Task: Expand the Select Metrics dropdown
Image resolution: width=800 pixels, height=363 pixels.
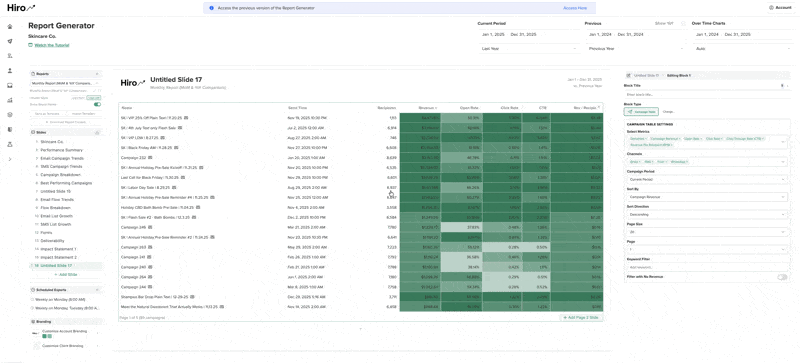Action: pos(784,142)
